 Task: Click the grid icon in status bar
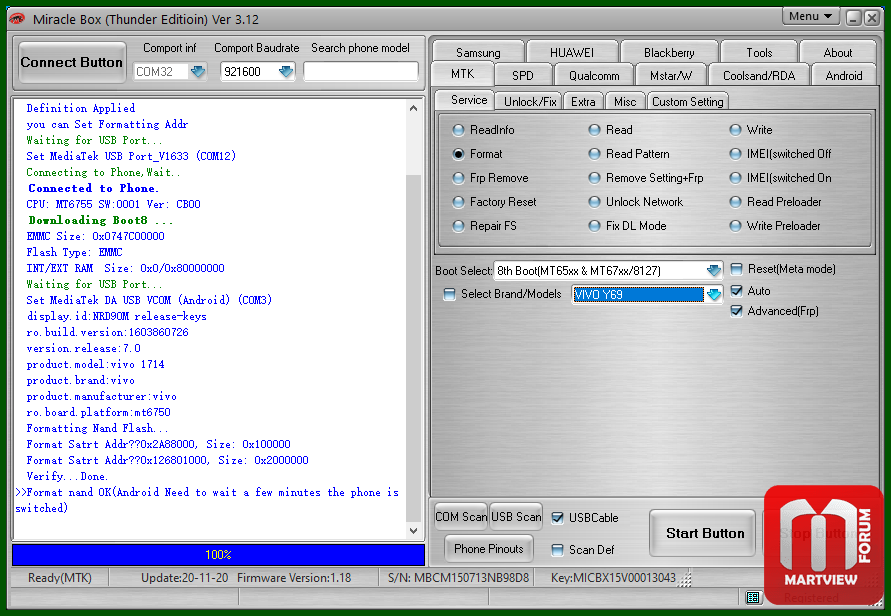click(753, 597)
